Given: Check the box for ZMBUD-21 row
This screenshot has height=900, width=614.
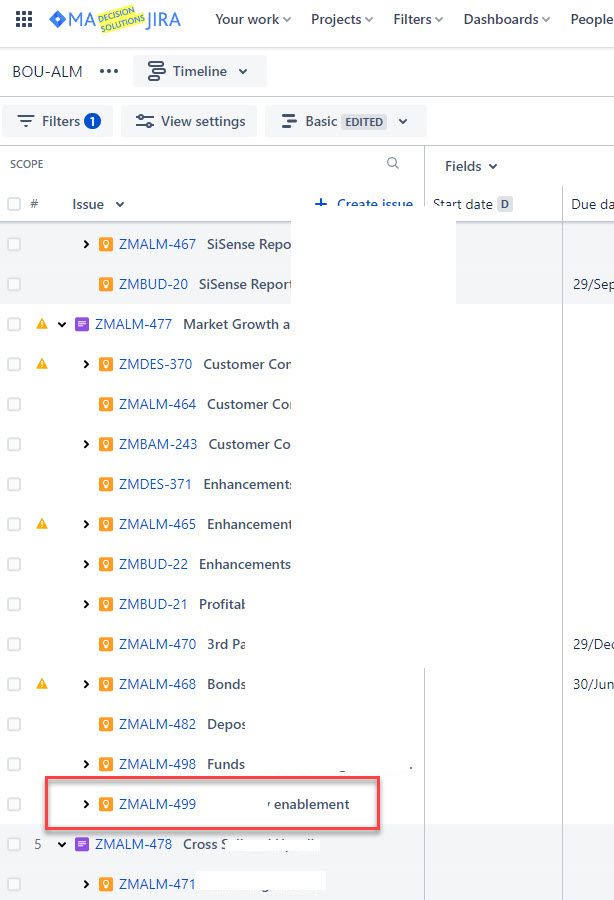Looking at the screenshot, I should click(14, 604).
